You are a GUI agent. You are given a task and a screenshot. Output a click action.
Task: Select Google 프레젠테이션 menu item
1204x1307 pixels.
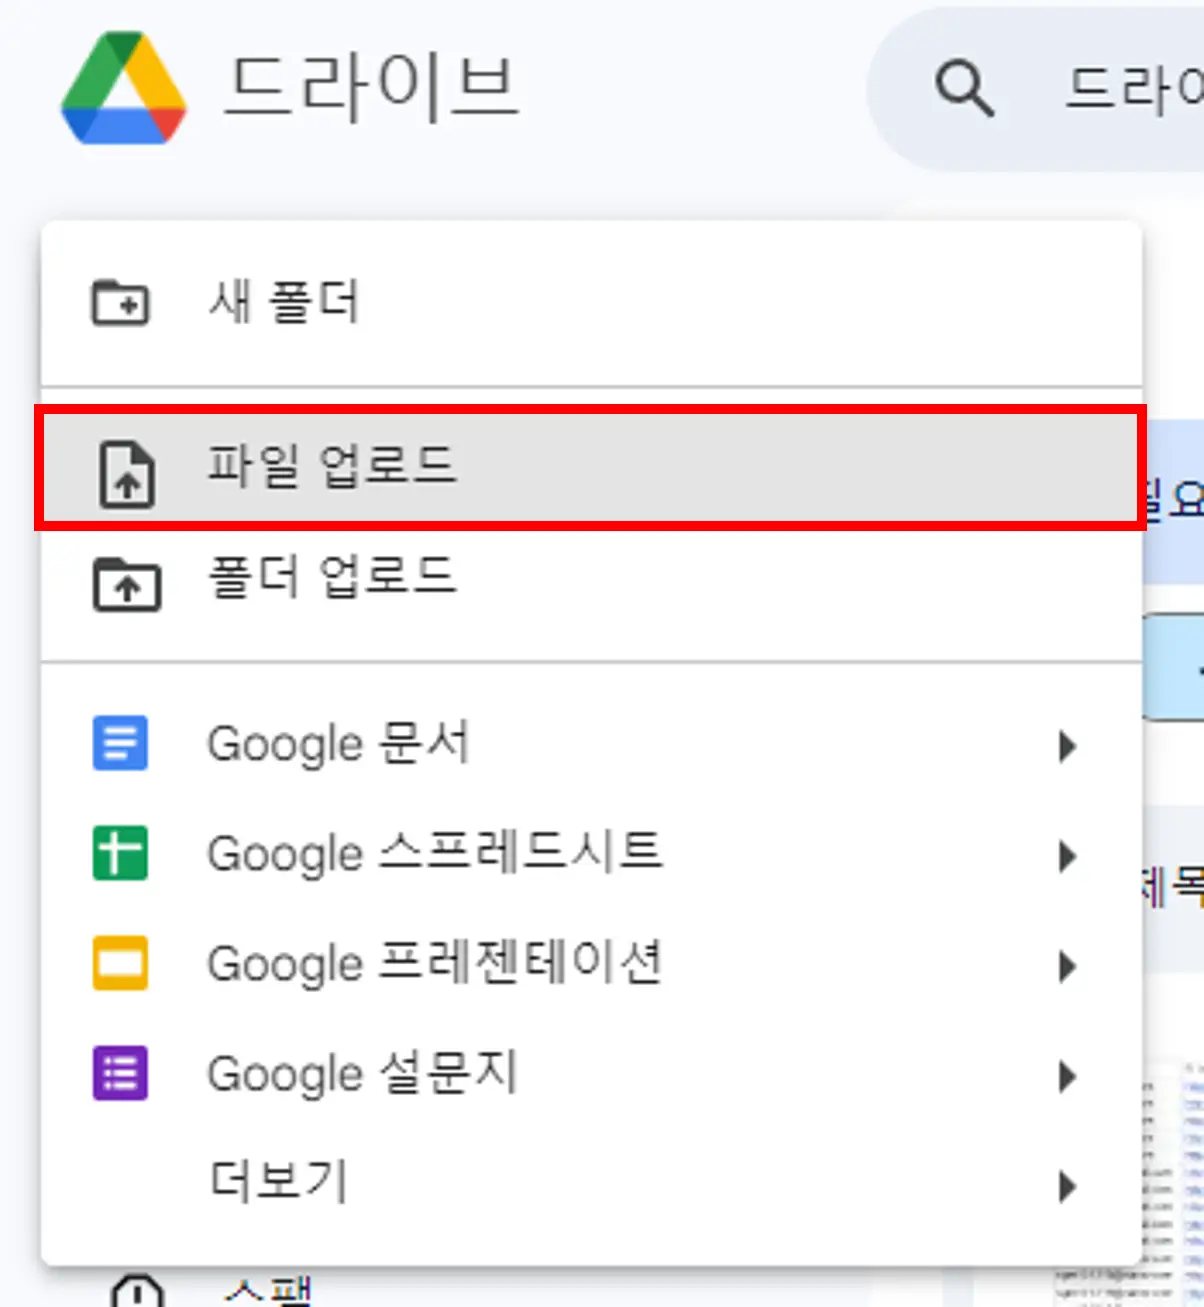pyautogui.click(x=591, y=964)
